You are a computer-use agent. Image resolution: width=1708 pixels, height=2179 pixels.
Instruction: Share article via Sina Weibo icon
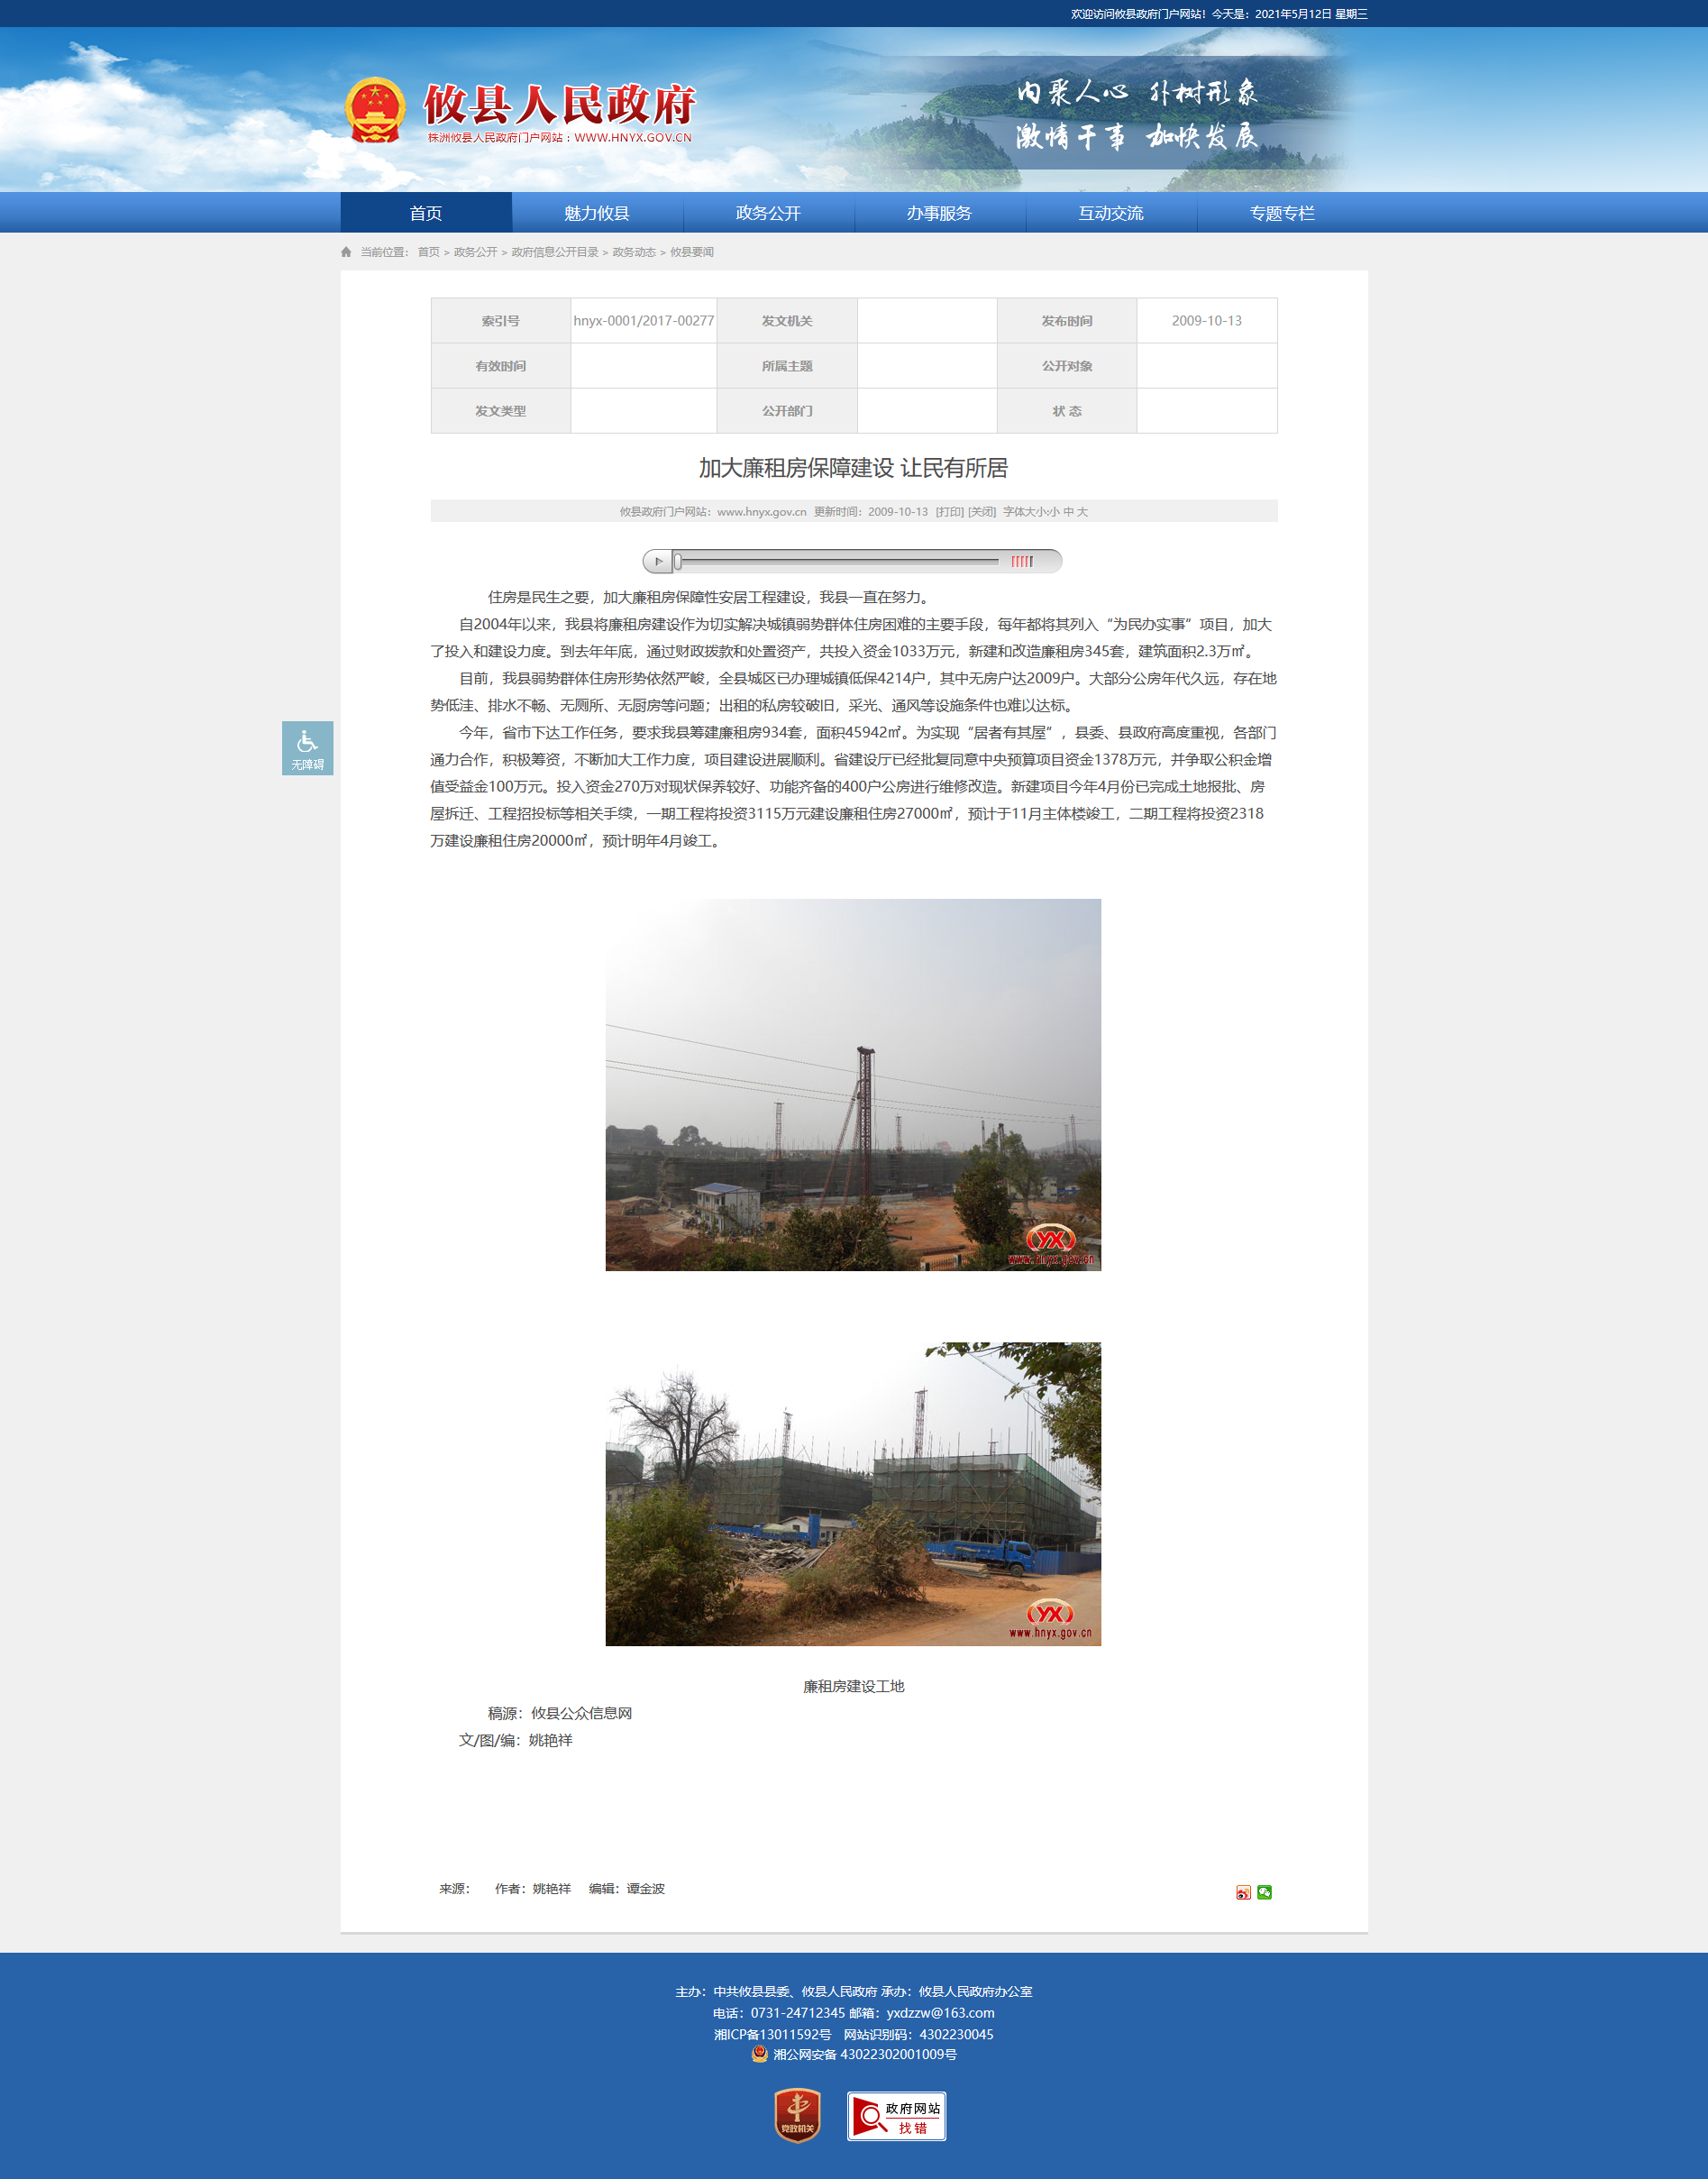coord(1243,1892)
